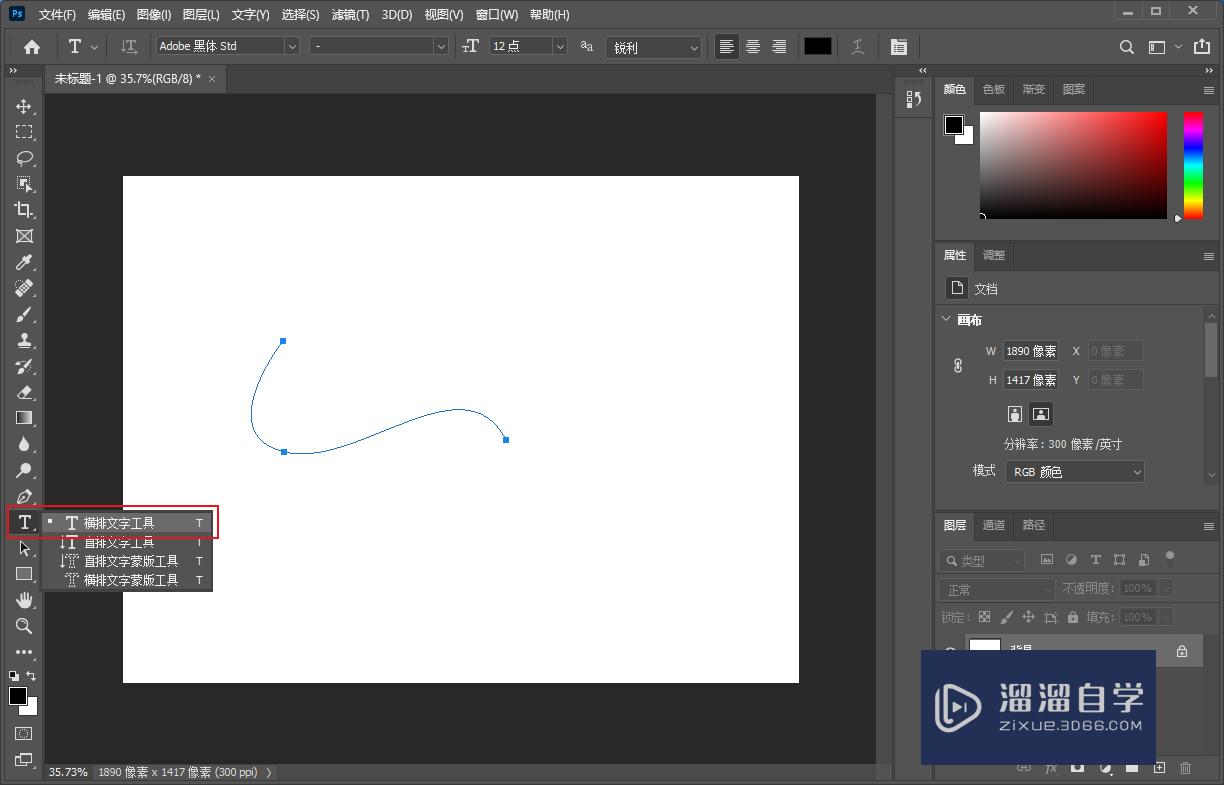Select the History Brush tool

[x=24, y=366]
